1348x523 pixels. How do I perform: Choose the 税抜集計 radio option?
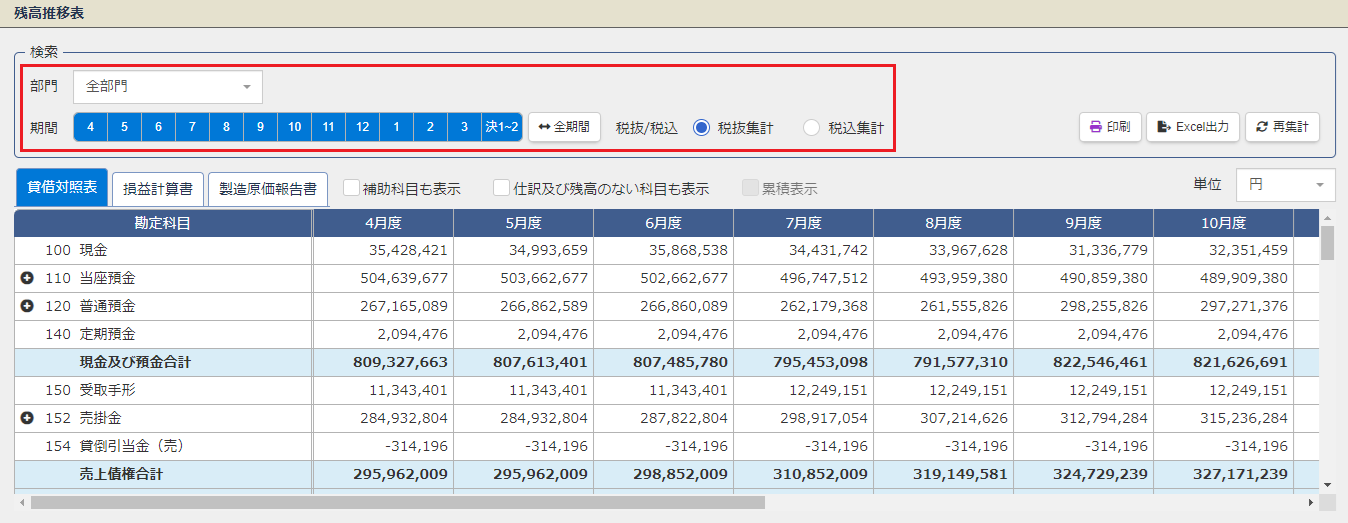pyautogui.click(x=701, y=128)
